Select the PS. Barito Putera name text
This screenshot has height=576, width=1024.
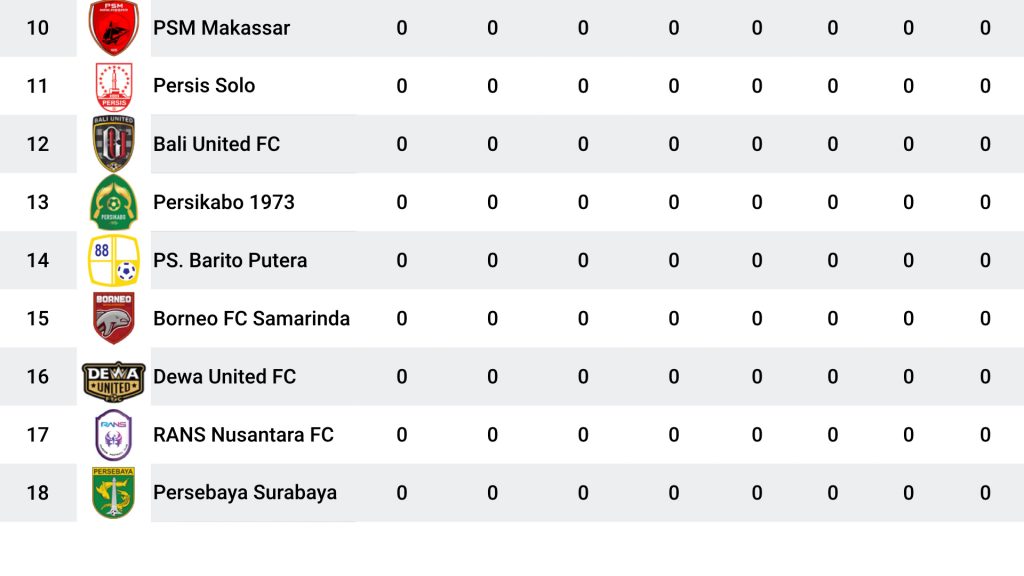tap(230, 260)
